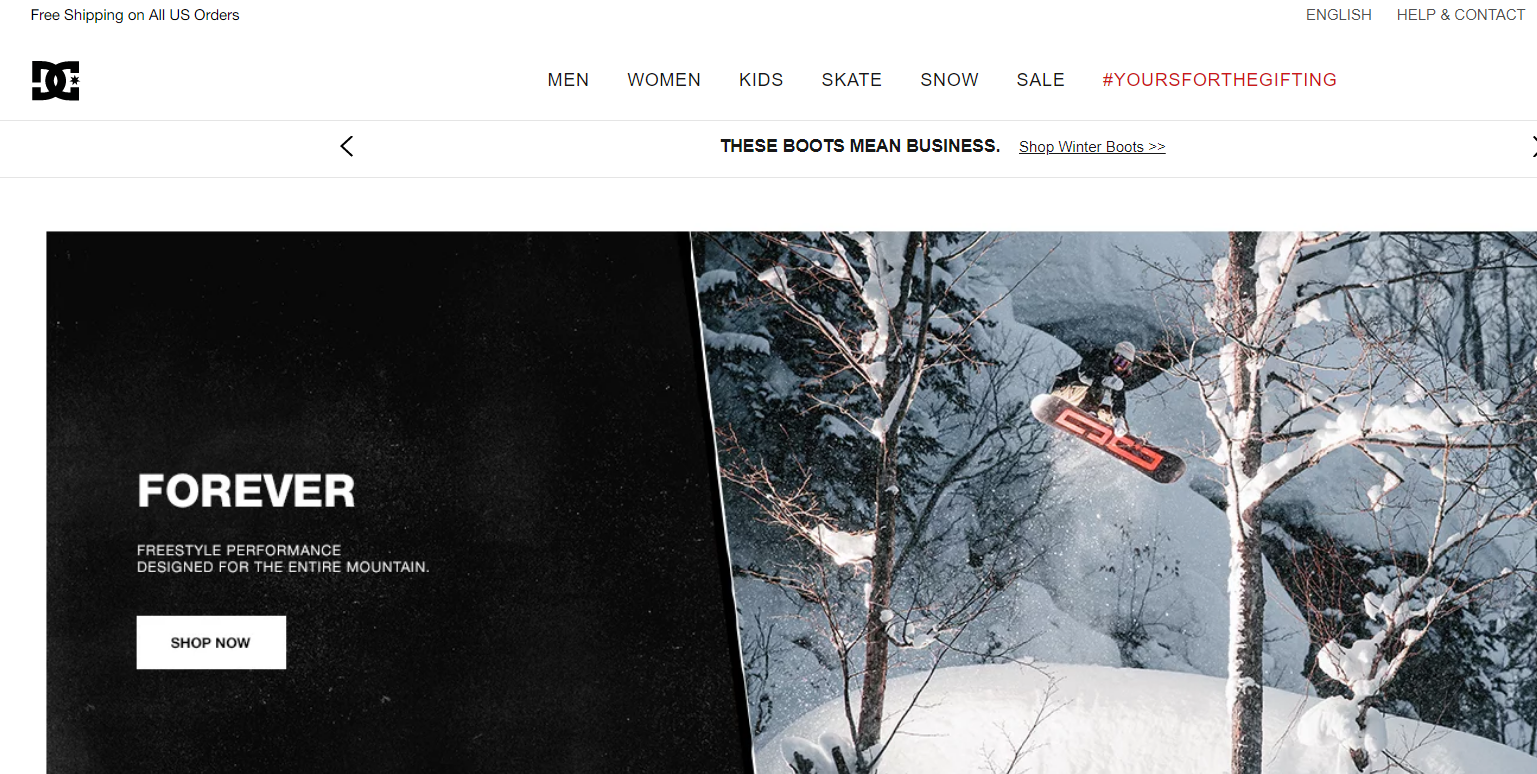Open the SALE menu
The image size is (1537, 774).
point(1040,80)
